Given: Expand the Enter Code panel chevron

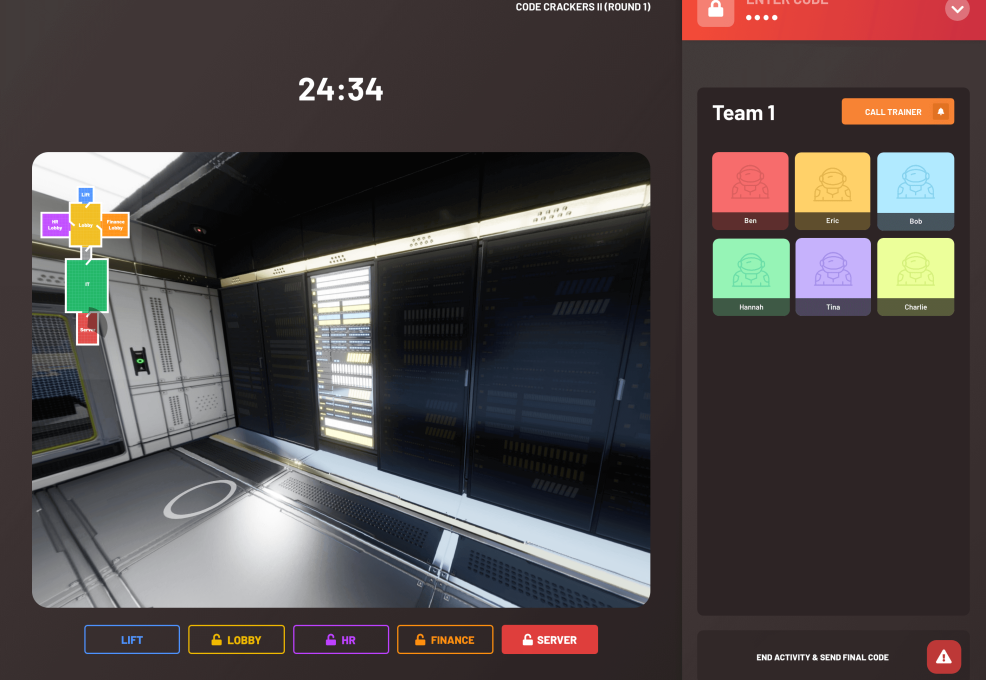Looking at the screenshot, I should [957, 9].
